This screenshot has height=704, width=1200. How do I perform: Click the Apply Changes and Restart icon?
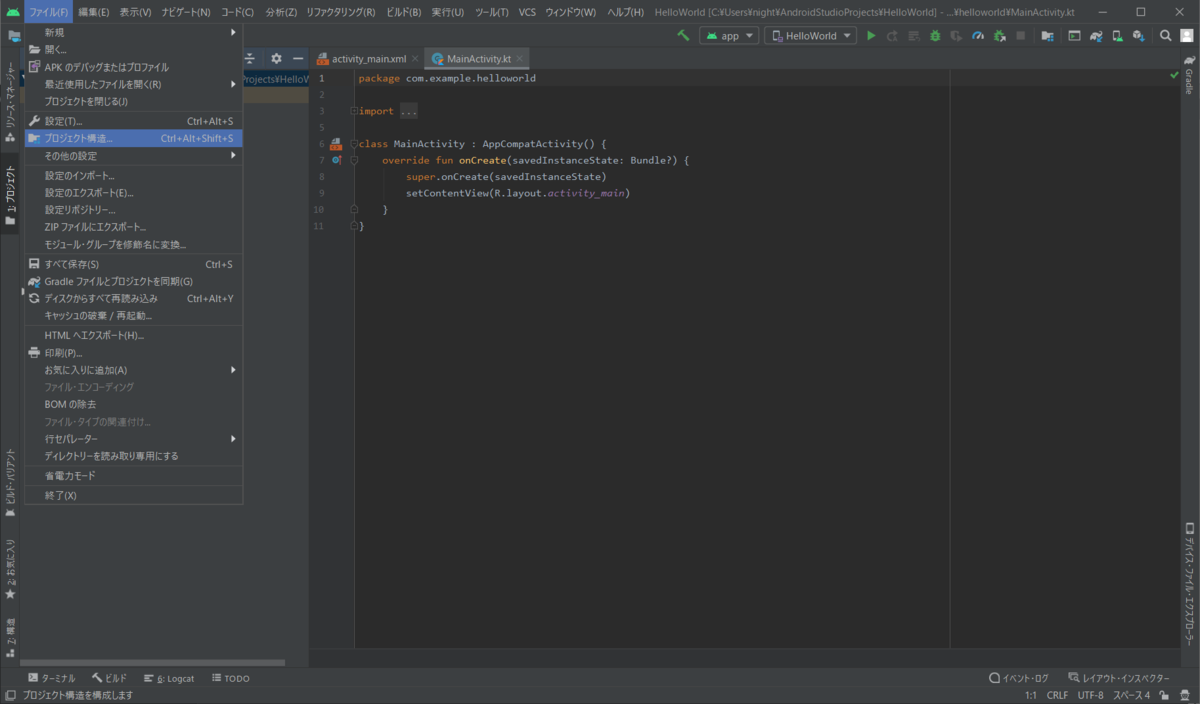[x=892, y=35]
